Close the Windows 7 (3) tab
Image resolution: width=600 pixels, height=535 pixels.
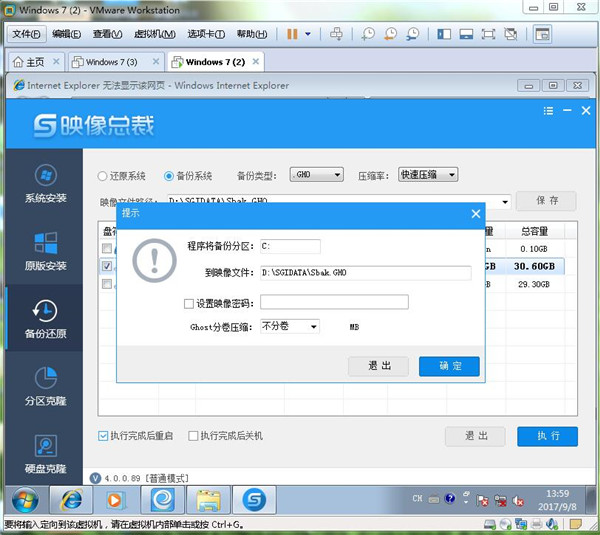[x=156, y=62]
